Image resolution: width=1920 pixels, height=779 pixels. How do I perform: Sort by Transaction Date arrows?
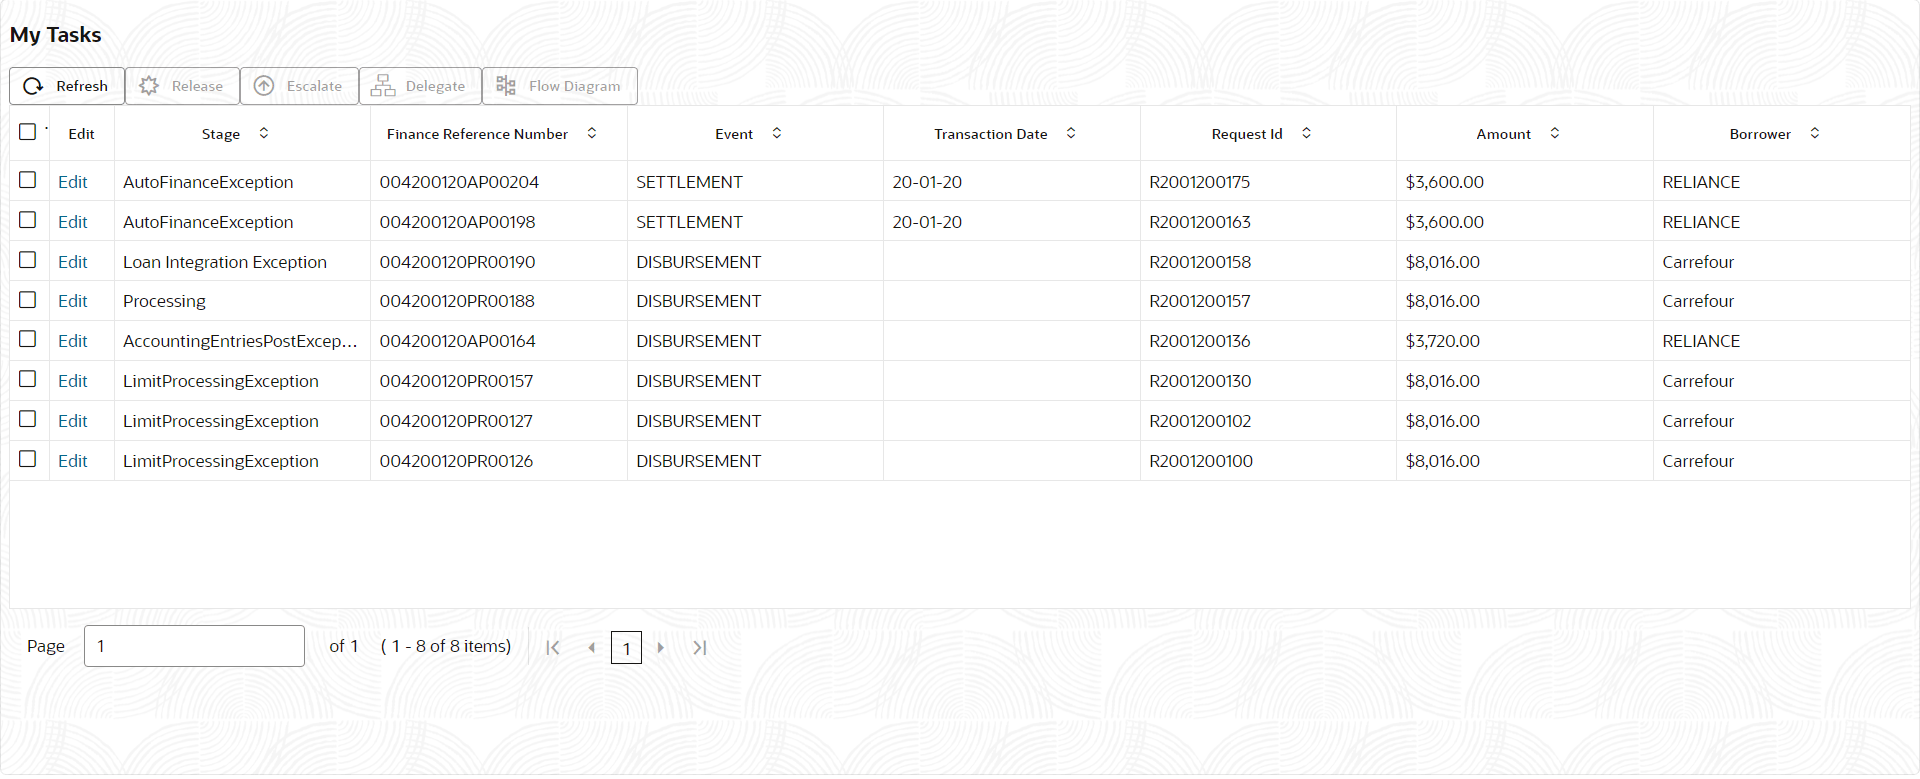click(1071, 133)
